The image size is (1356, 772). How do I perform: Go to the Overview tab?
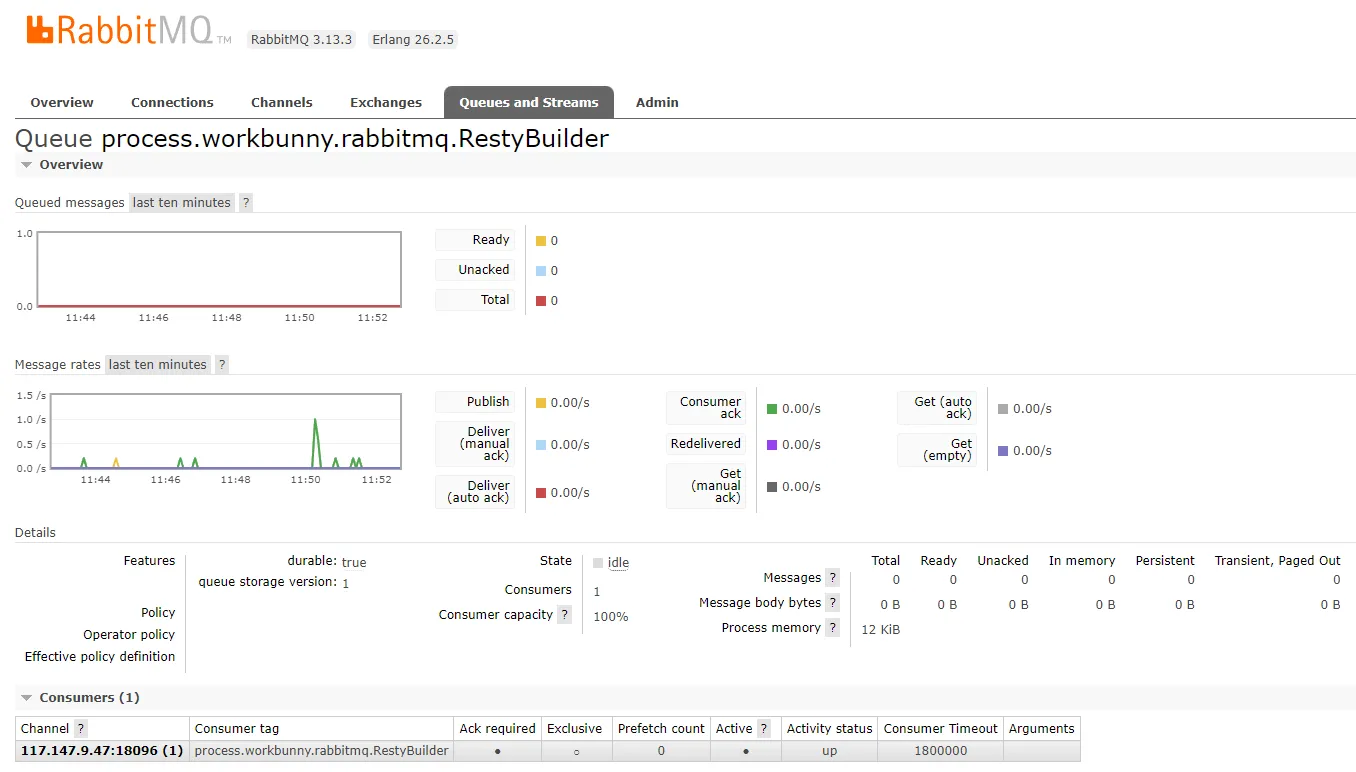coord(62,103)
